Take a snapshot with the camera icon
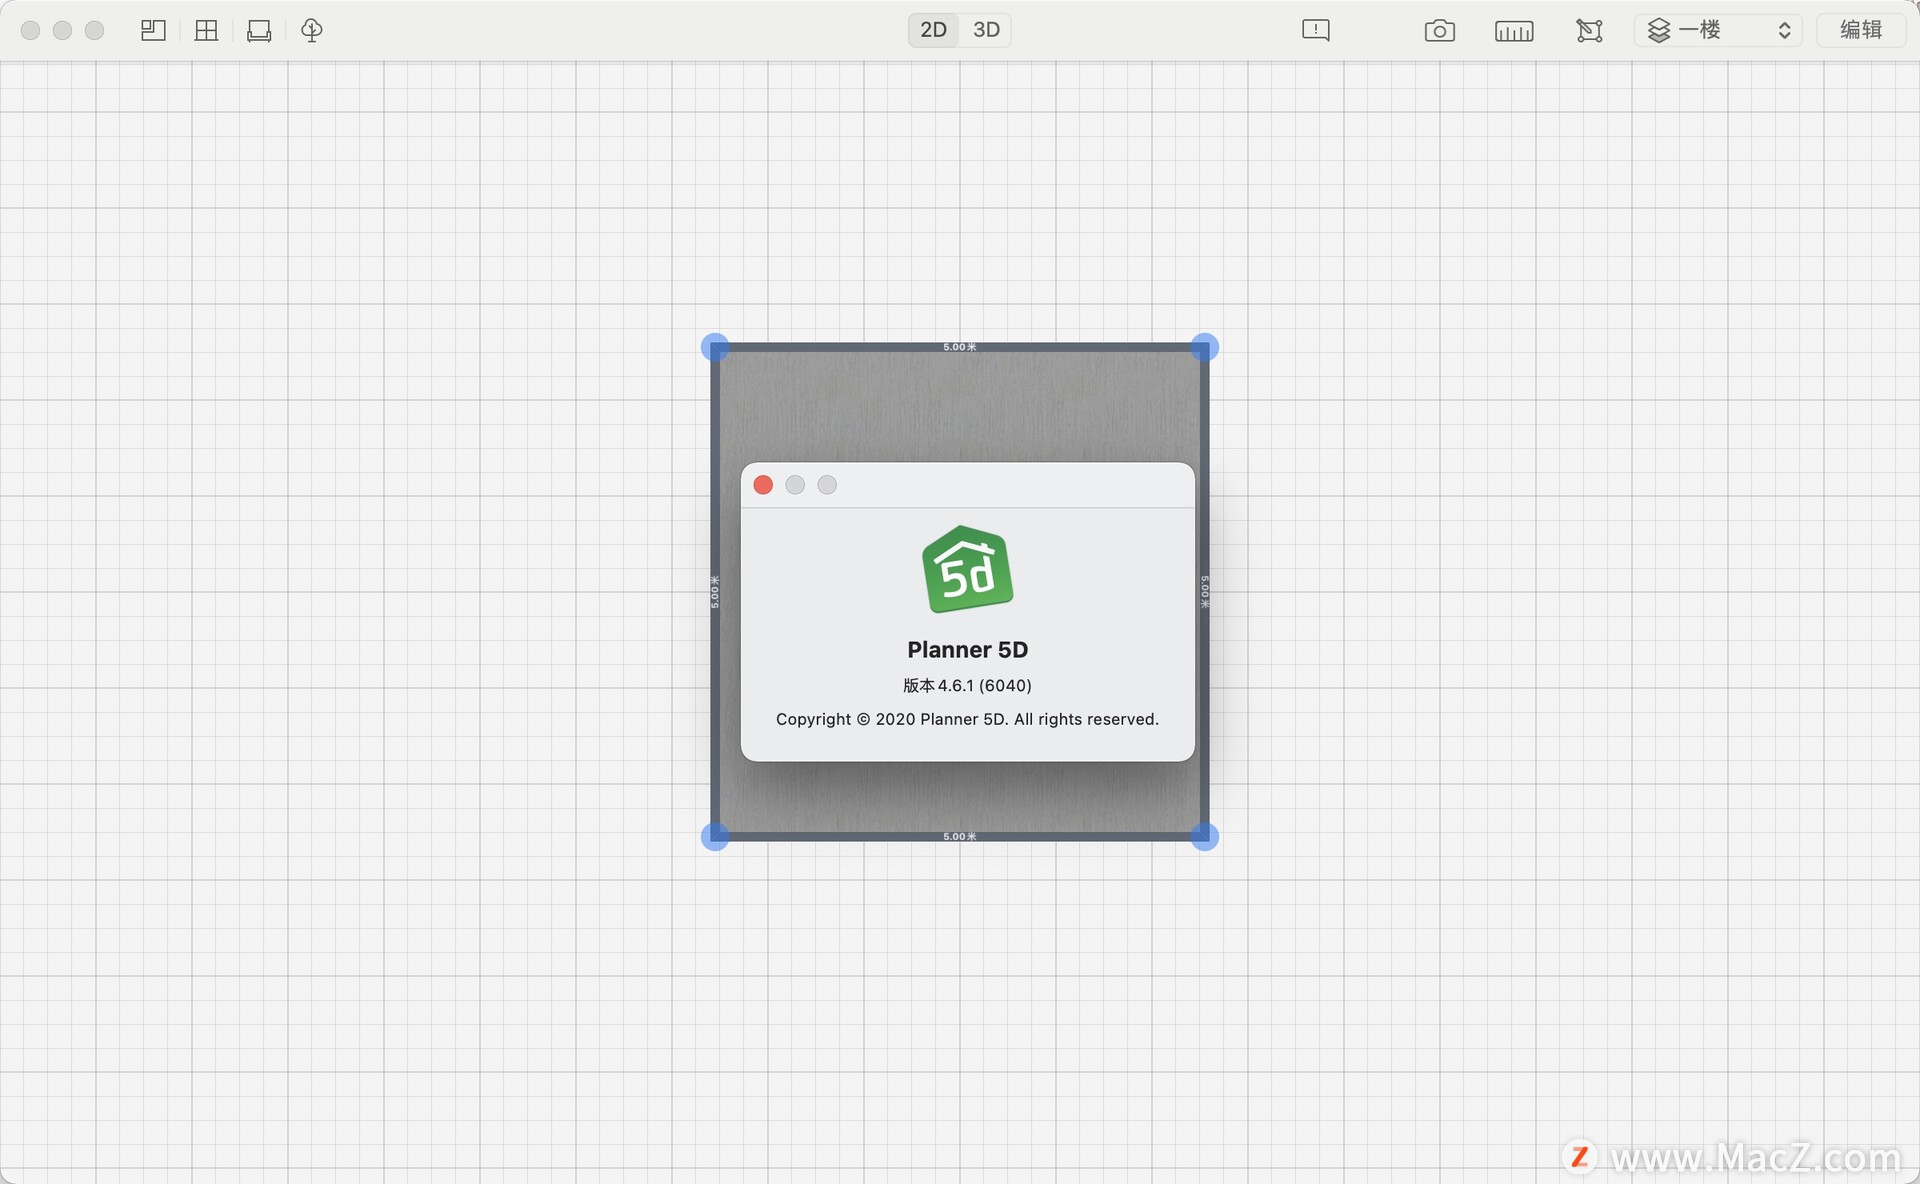The height and width of the screenshot is (1184, 1920). click(x=1439, y=31)
